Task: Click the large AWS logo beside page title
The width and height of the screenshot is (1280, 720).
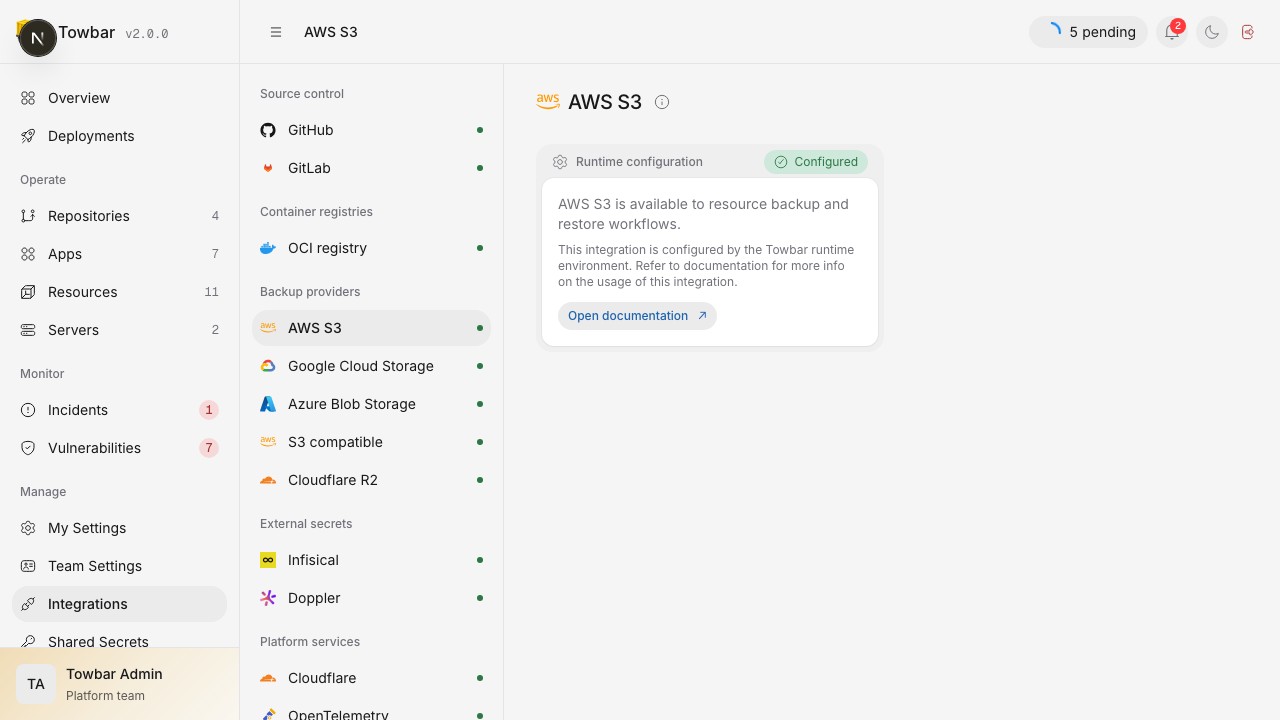Action: 548,101
